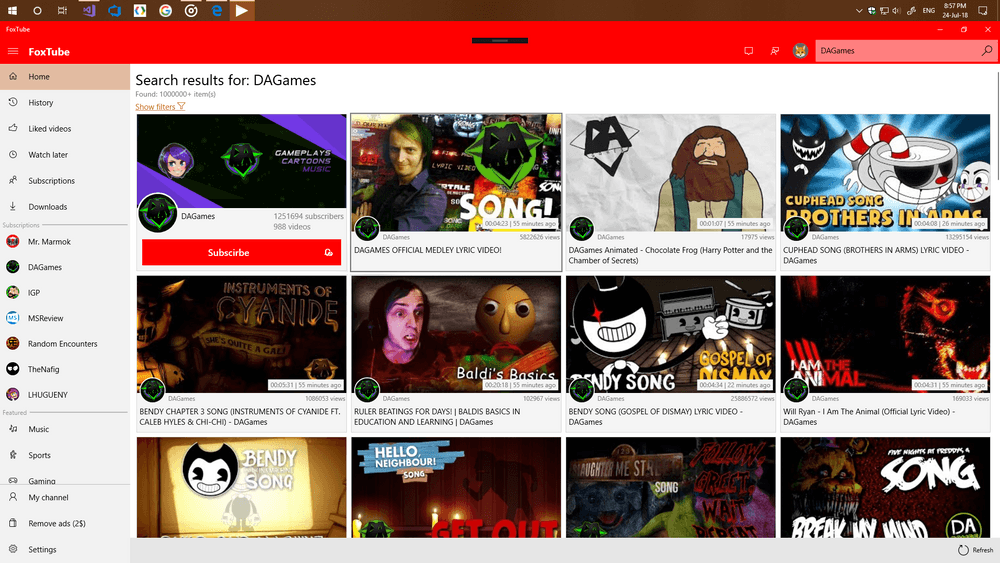
Task: Open the Mr. Marmok subscription channel
Action: pyautogui.click(x=65, y=242)
